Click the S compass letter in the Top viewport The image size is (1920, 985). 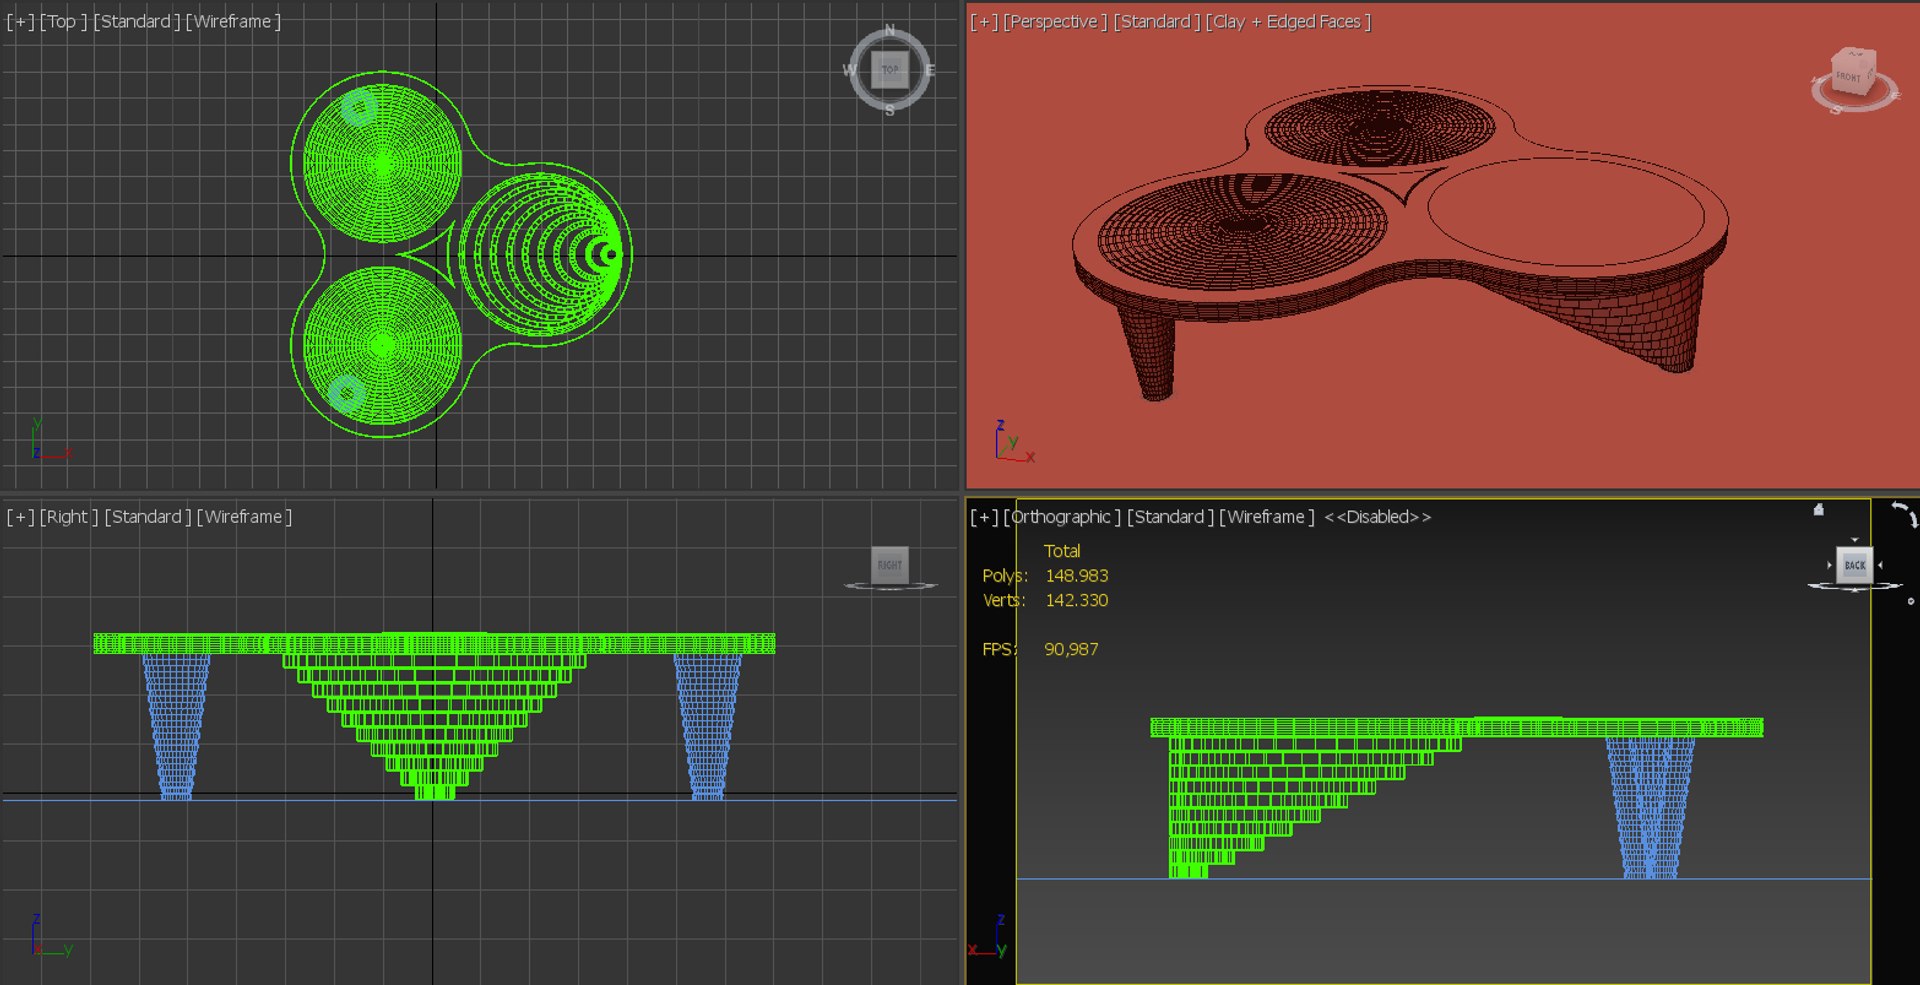point(890,110)
